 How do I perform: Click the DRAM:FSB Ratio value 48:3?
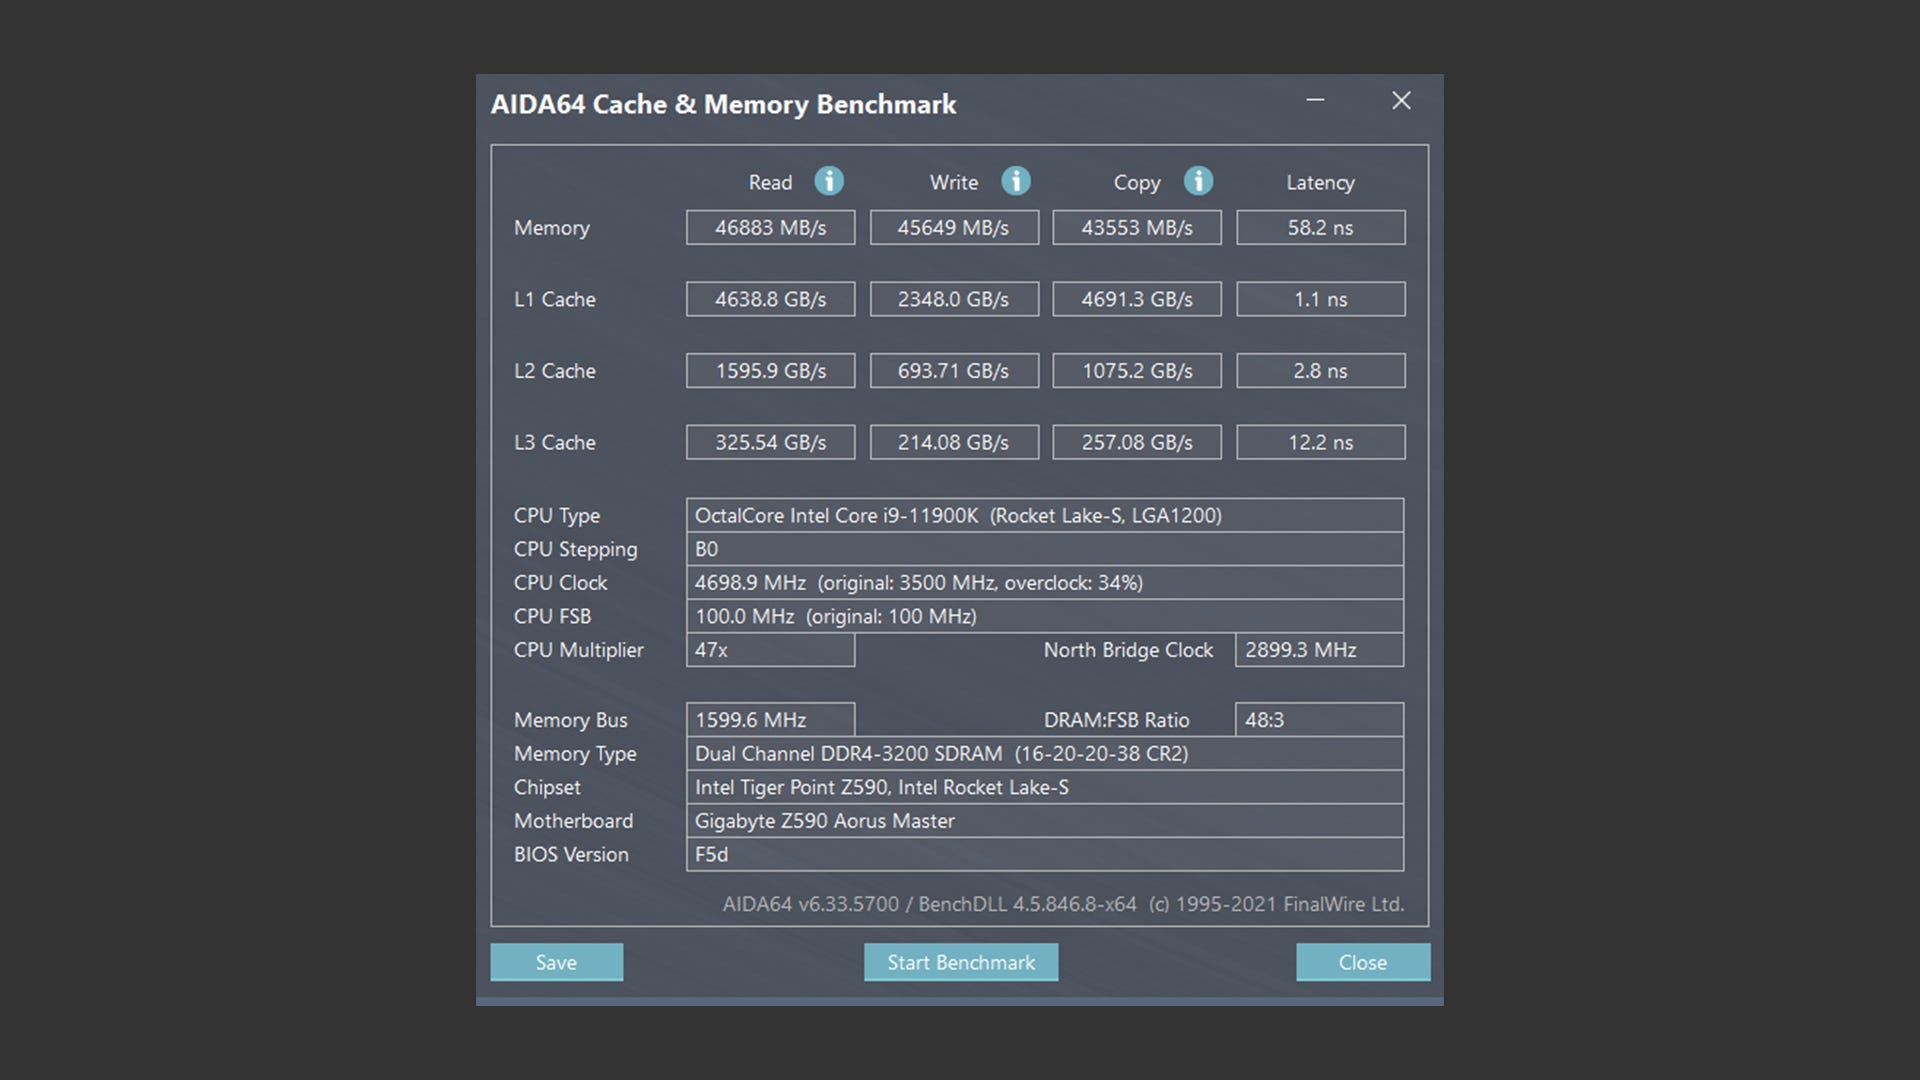tap(1319, 720)
